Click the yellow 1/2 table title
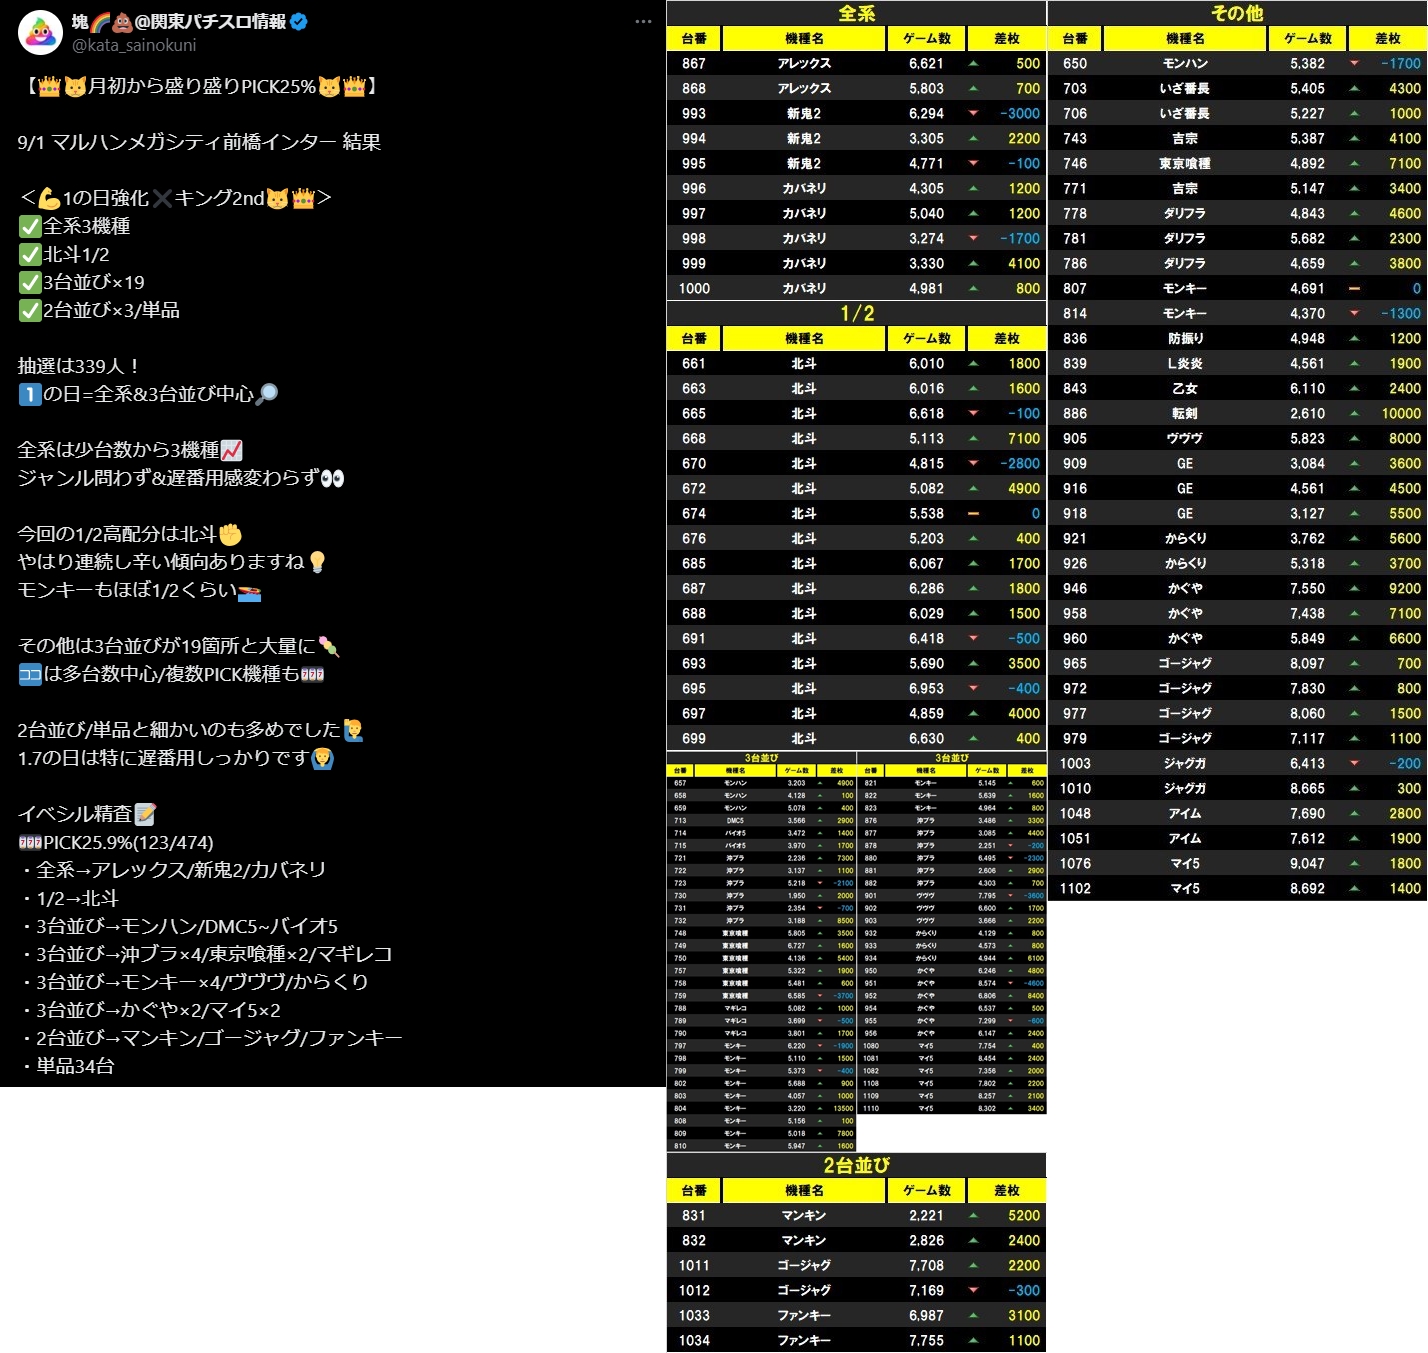Viewport: 1428px width, 1353px height. (x=857, y=313)
